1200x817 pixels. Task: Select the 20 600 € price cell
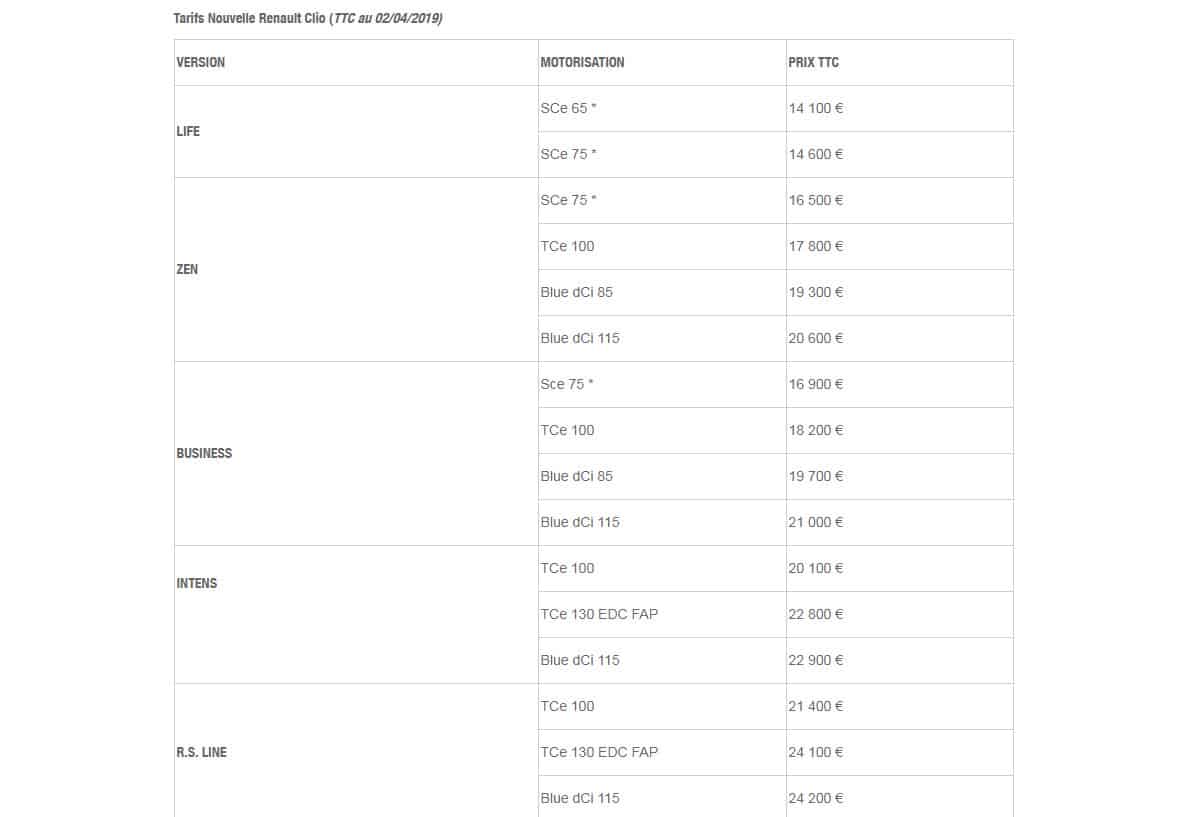[x=899, y=338]
